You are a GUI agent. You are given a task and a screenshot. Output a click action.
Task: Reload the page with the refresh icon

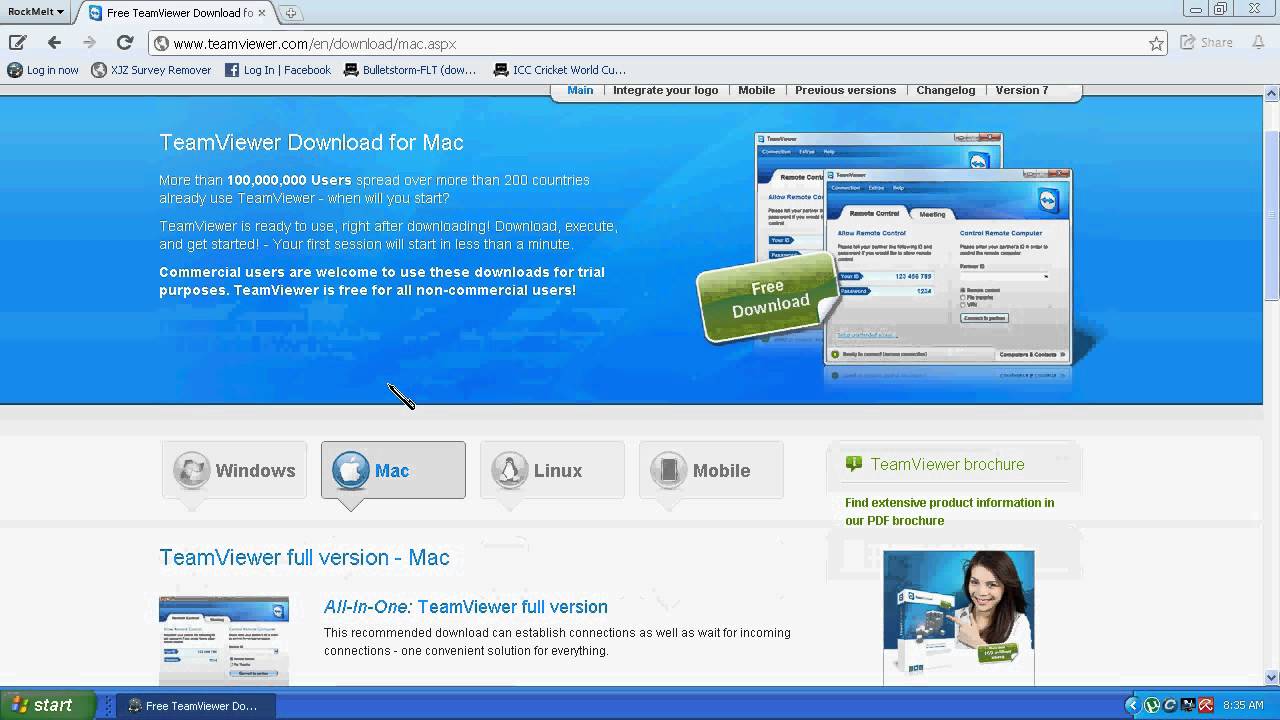[125, 43]
